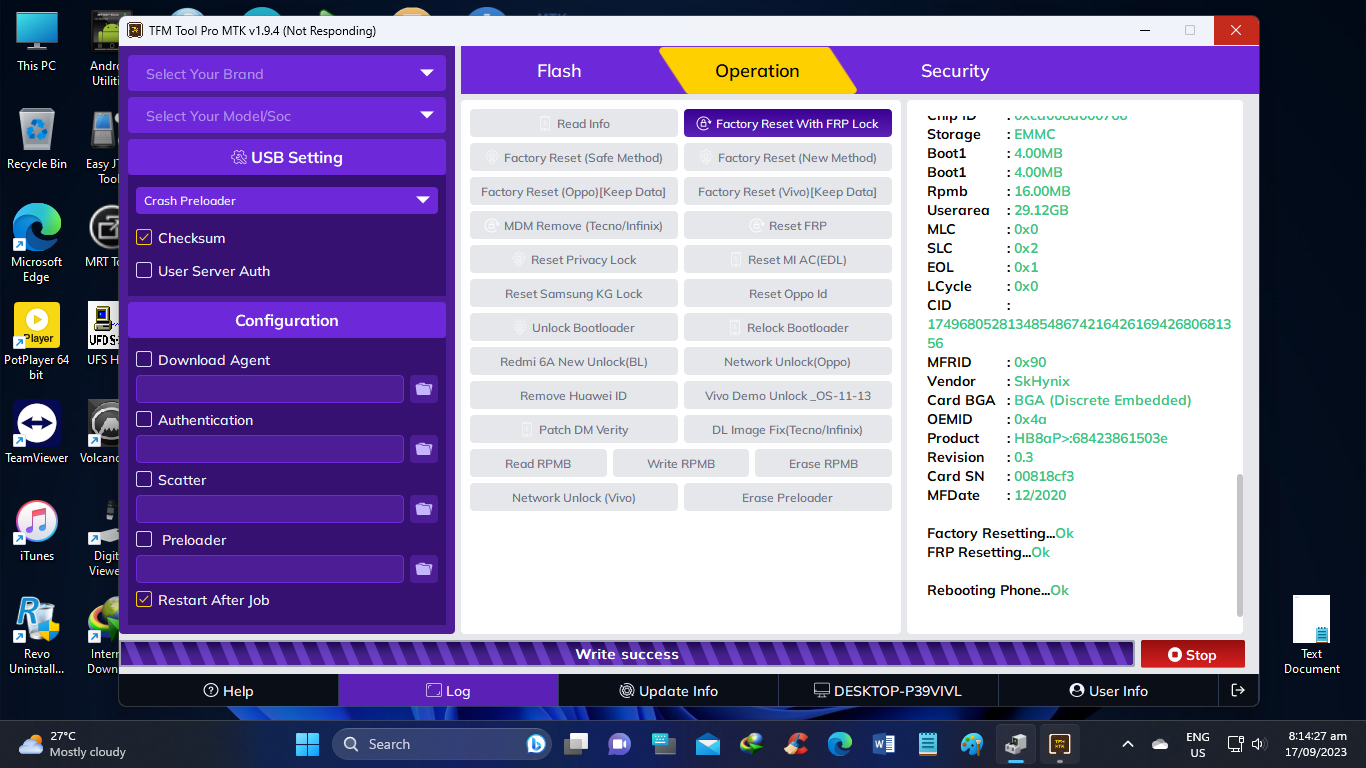Show hidden system tray icons

click(1128, 744)
